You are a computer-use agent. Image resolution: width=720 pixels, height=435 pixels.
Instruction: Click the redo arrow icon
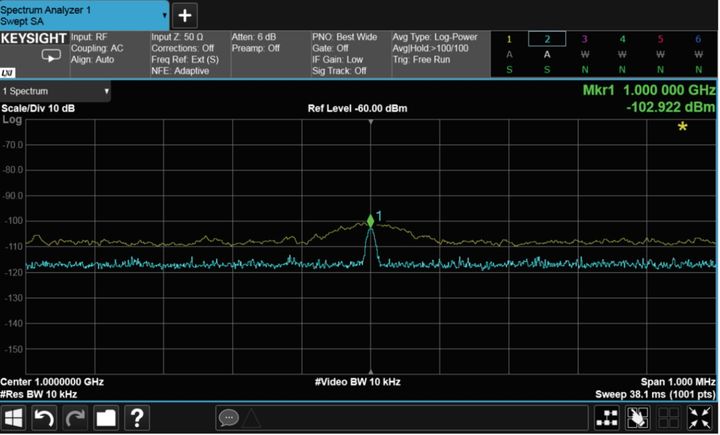click(x=75, y=418)
